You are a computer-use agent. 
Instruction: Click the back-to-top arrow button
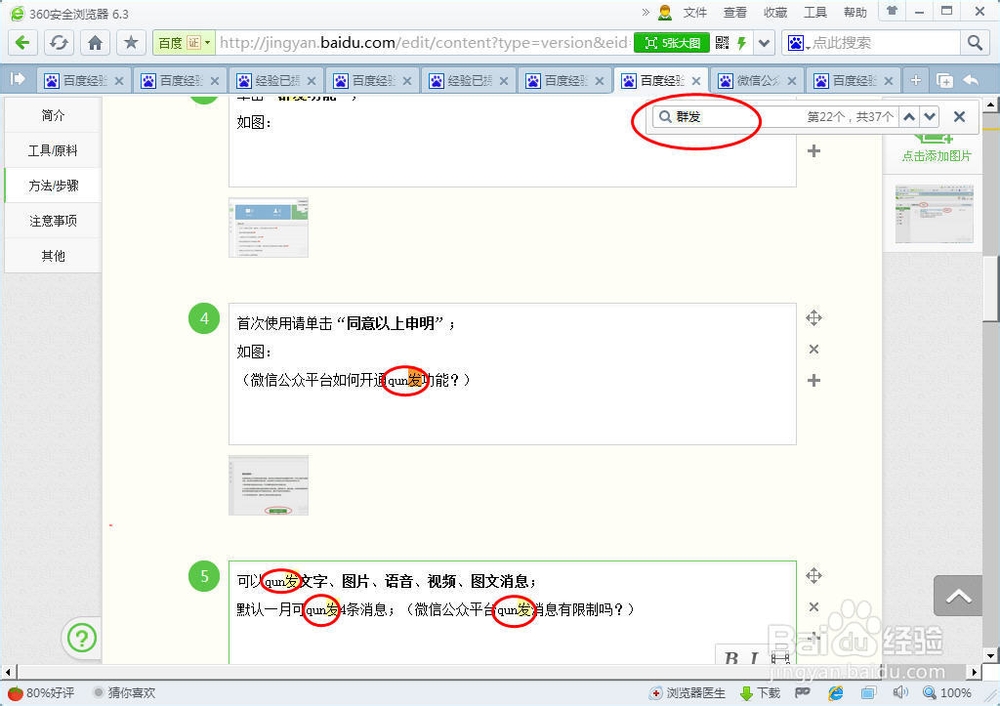click(x=958, y=596)
